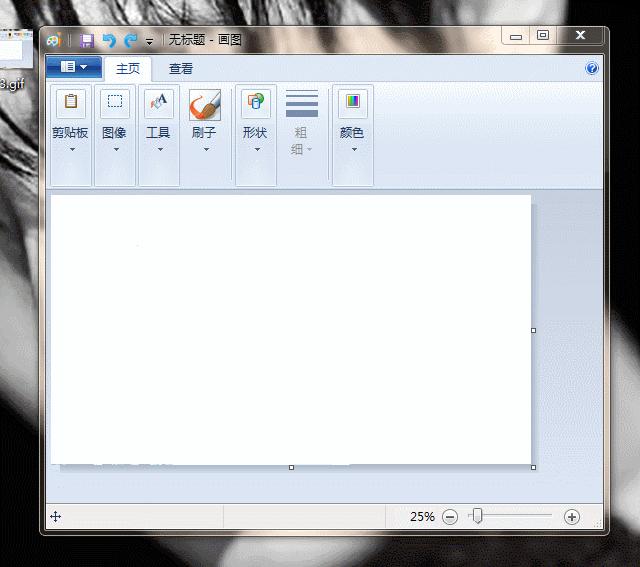This screenshot has height=567, width=640.
Task: Open the blue Paint file menu button
Action: coord(74,67)
